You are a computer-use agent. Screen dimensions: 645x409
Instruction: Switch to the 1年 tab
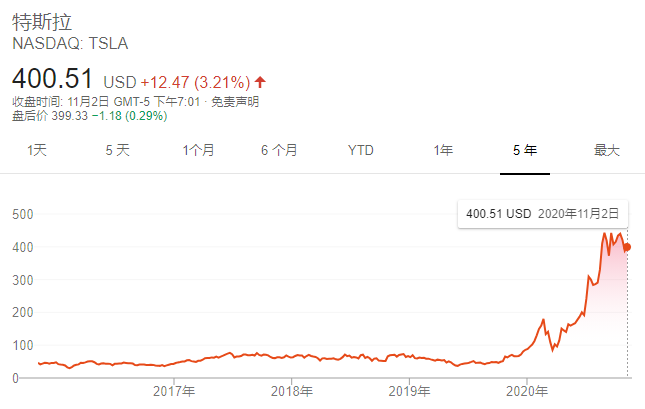coord(443,150)
